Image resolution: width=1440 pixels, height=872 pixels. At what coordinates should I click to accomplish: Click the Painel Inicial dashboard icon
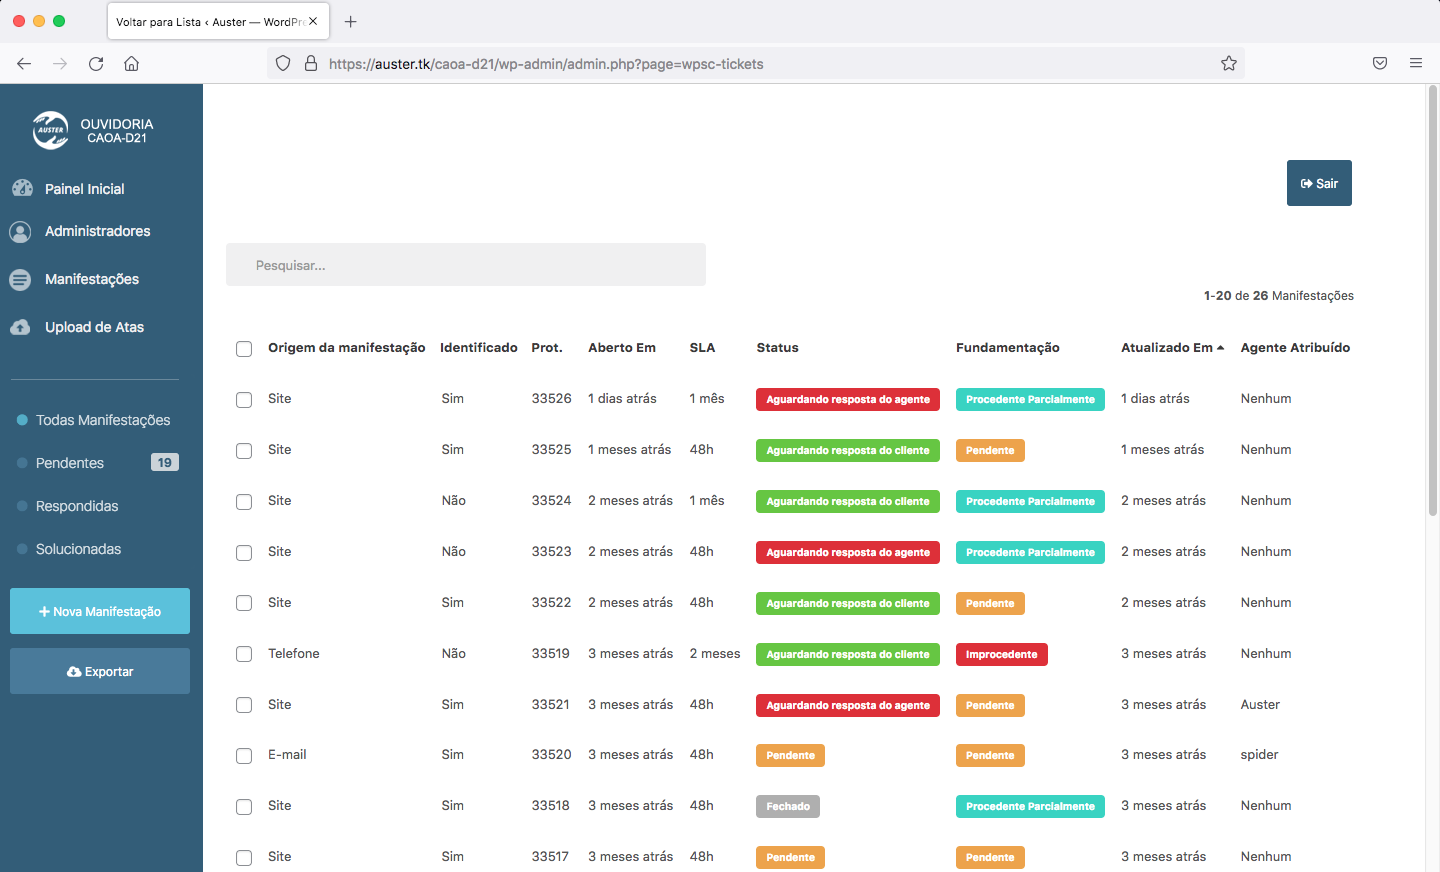coord(22,188)
